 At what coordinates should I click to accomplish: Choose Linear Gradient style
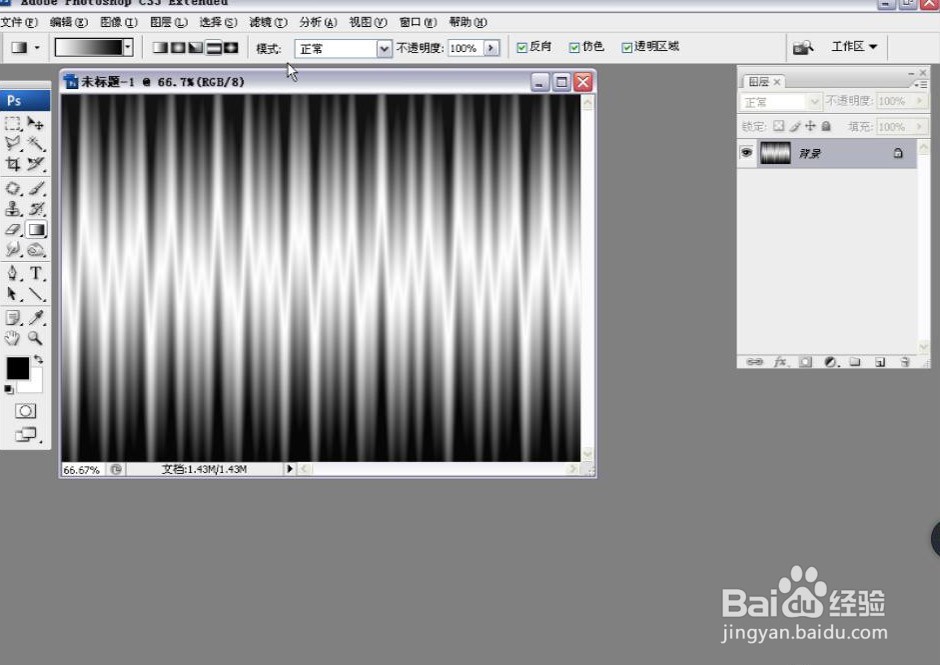pos(160,47)
